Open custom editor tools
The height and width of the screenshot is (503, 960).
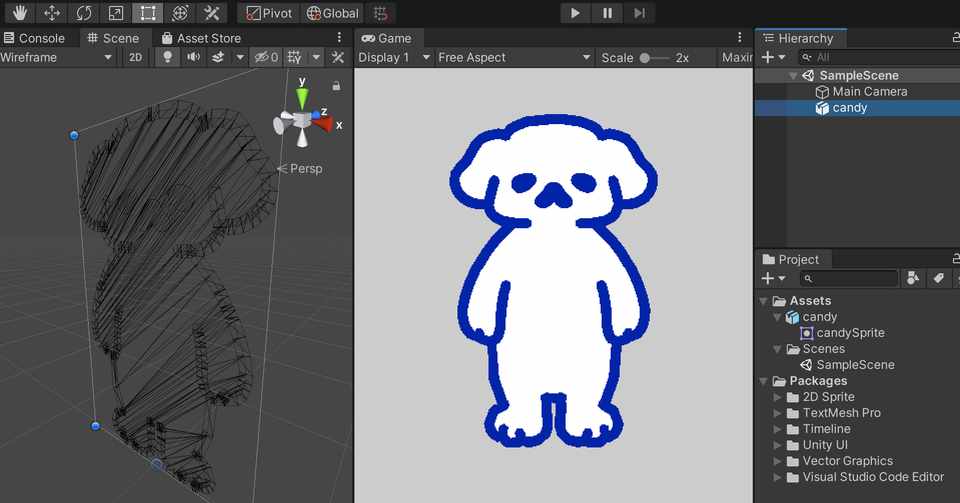(x=211, y=13)
